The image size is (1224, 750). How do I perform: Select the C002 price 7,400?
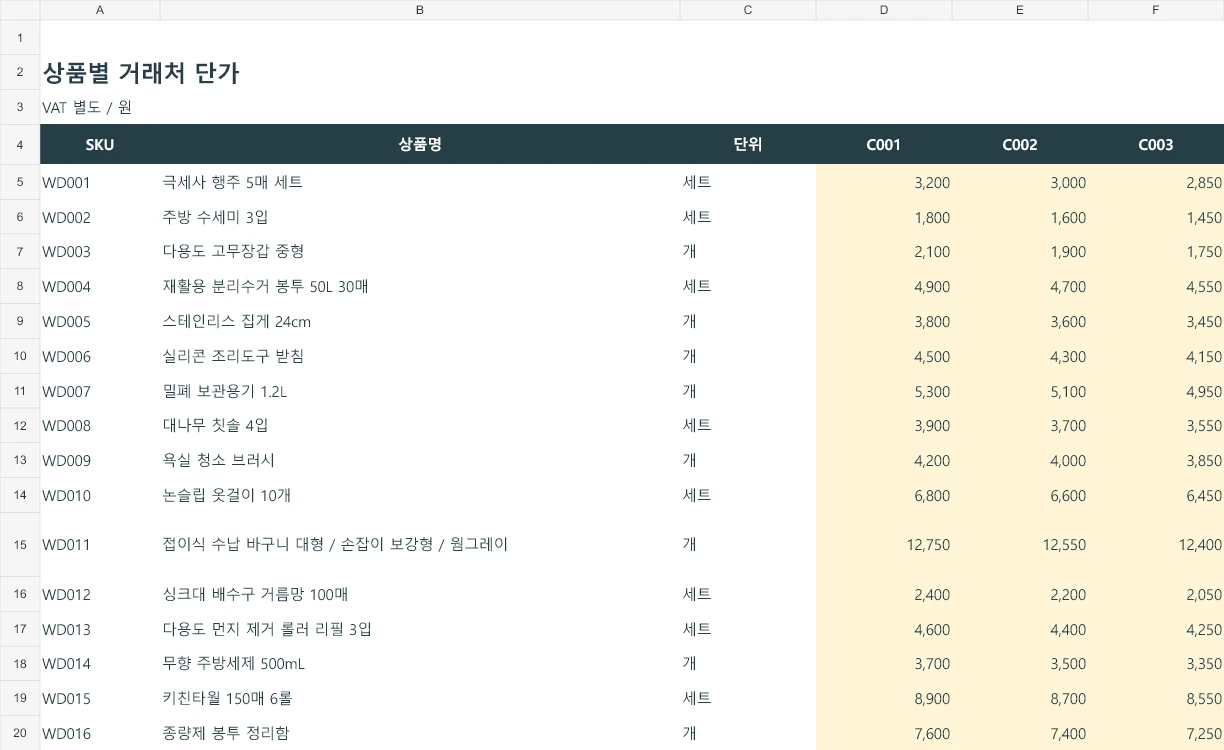(x=1020, y=733)
